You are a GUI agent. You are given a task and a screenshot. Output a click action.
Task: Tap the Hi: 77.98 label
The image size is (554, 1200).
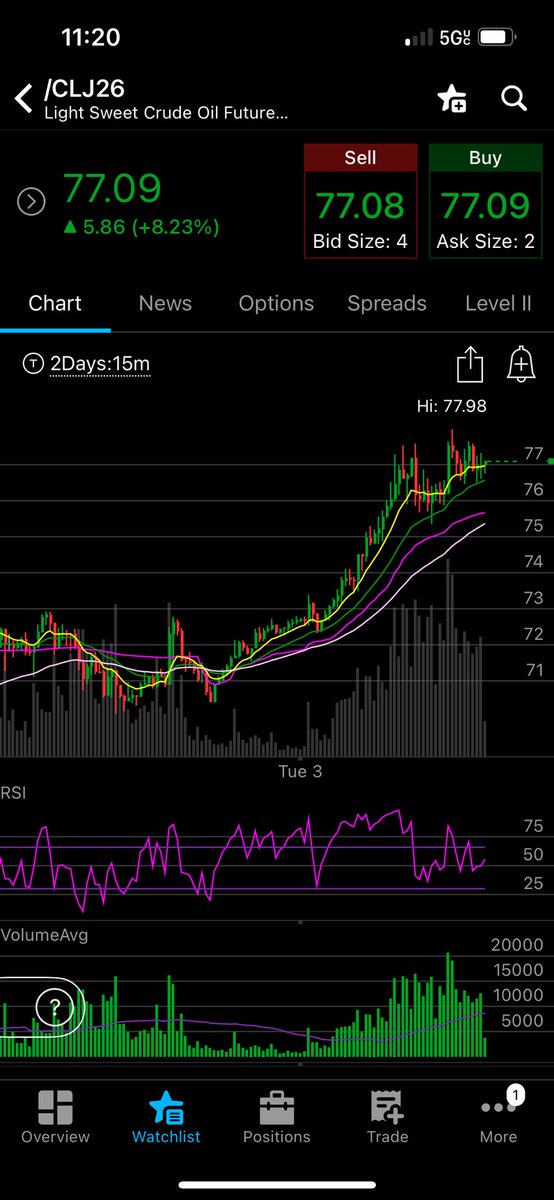tap(452, 405)
